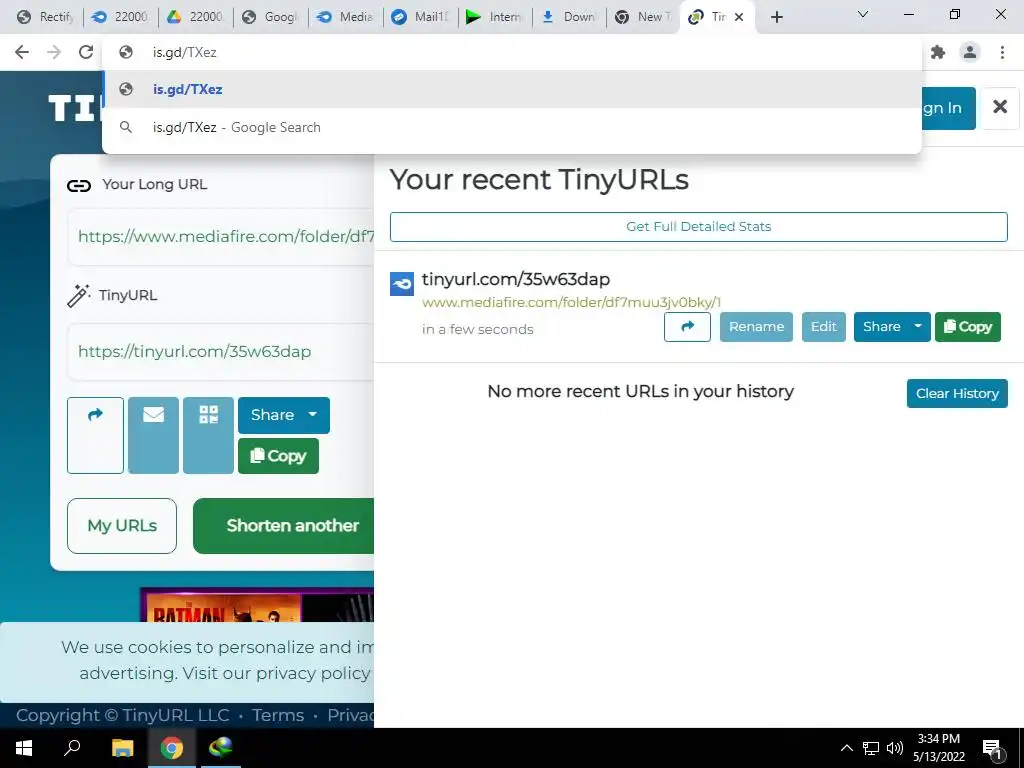Click the 'in a few seconds' timestamp
This screenshot has height=768, width=1024.
477,330
